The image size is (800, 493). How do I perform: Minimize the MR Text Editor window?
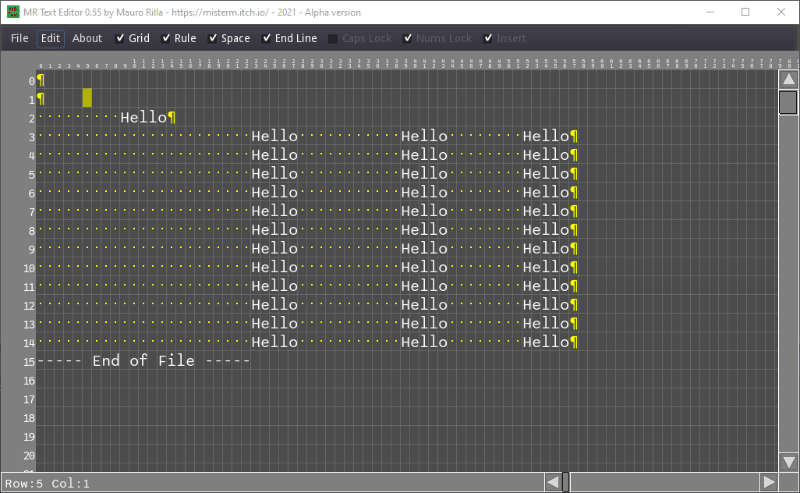pyautogui.click(x=710, y=12)
